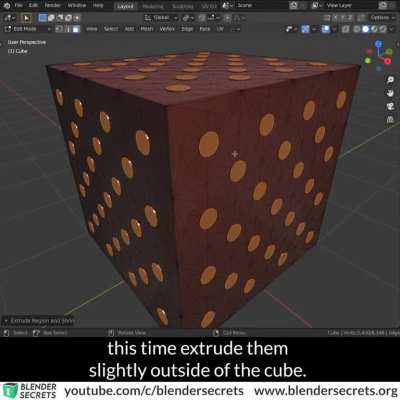Click the blue Z axis on navigation gizmo
The image size is (400, 400).
(x=378, y=44)
